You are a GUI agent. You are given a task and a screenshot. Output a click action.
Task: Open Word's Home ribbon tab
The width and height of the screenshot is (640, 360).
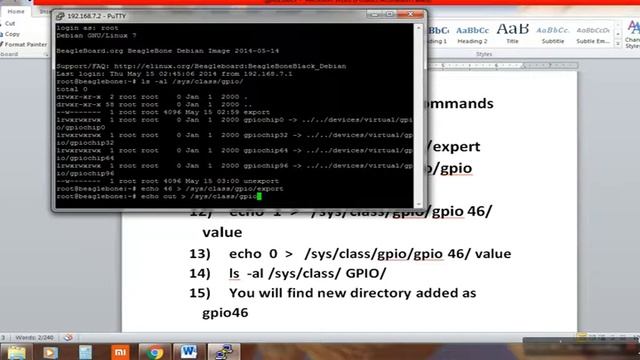tap(16, 11)
